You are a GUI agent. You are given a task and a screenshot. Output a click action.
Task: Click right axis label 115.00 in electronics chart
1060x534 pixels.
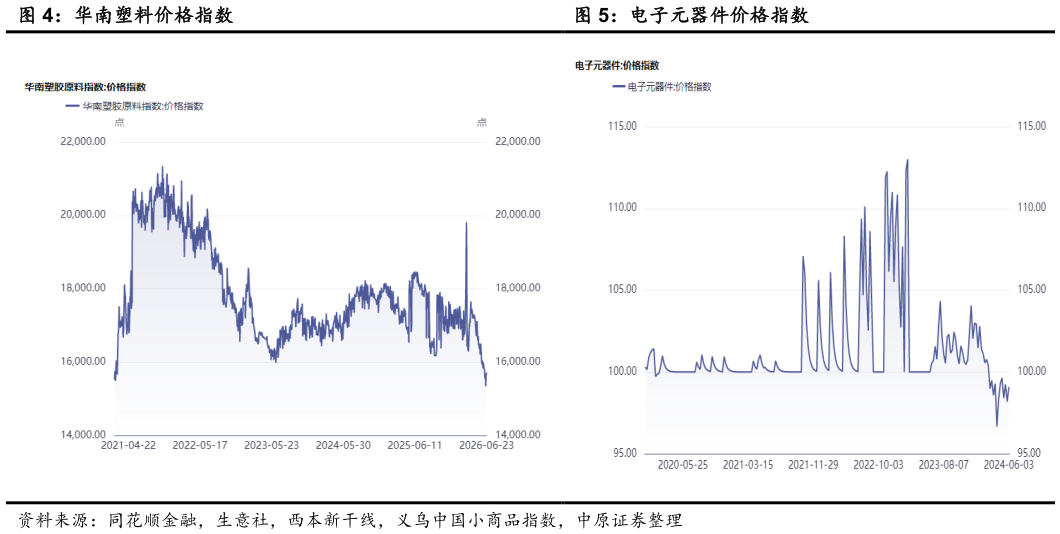(1031, 126)
